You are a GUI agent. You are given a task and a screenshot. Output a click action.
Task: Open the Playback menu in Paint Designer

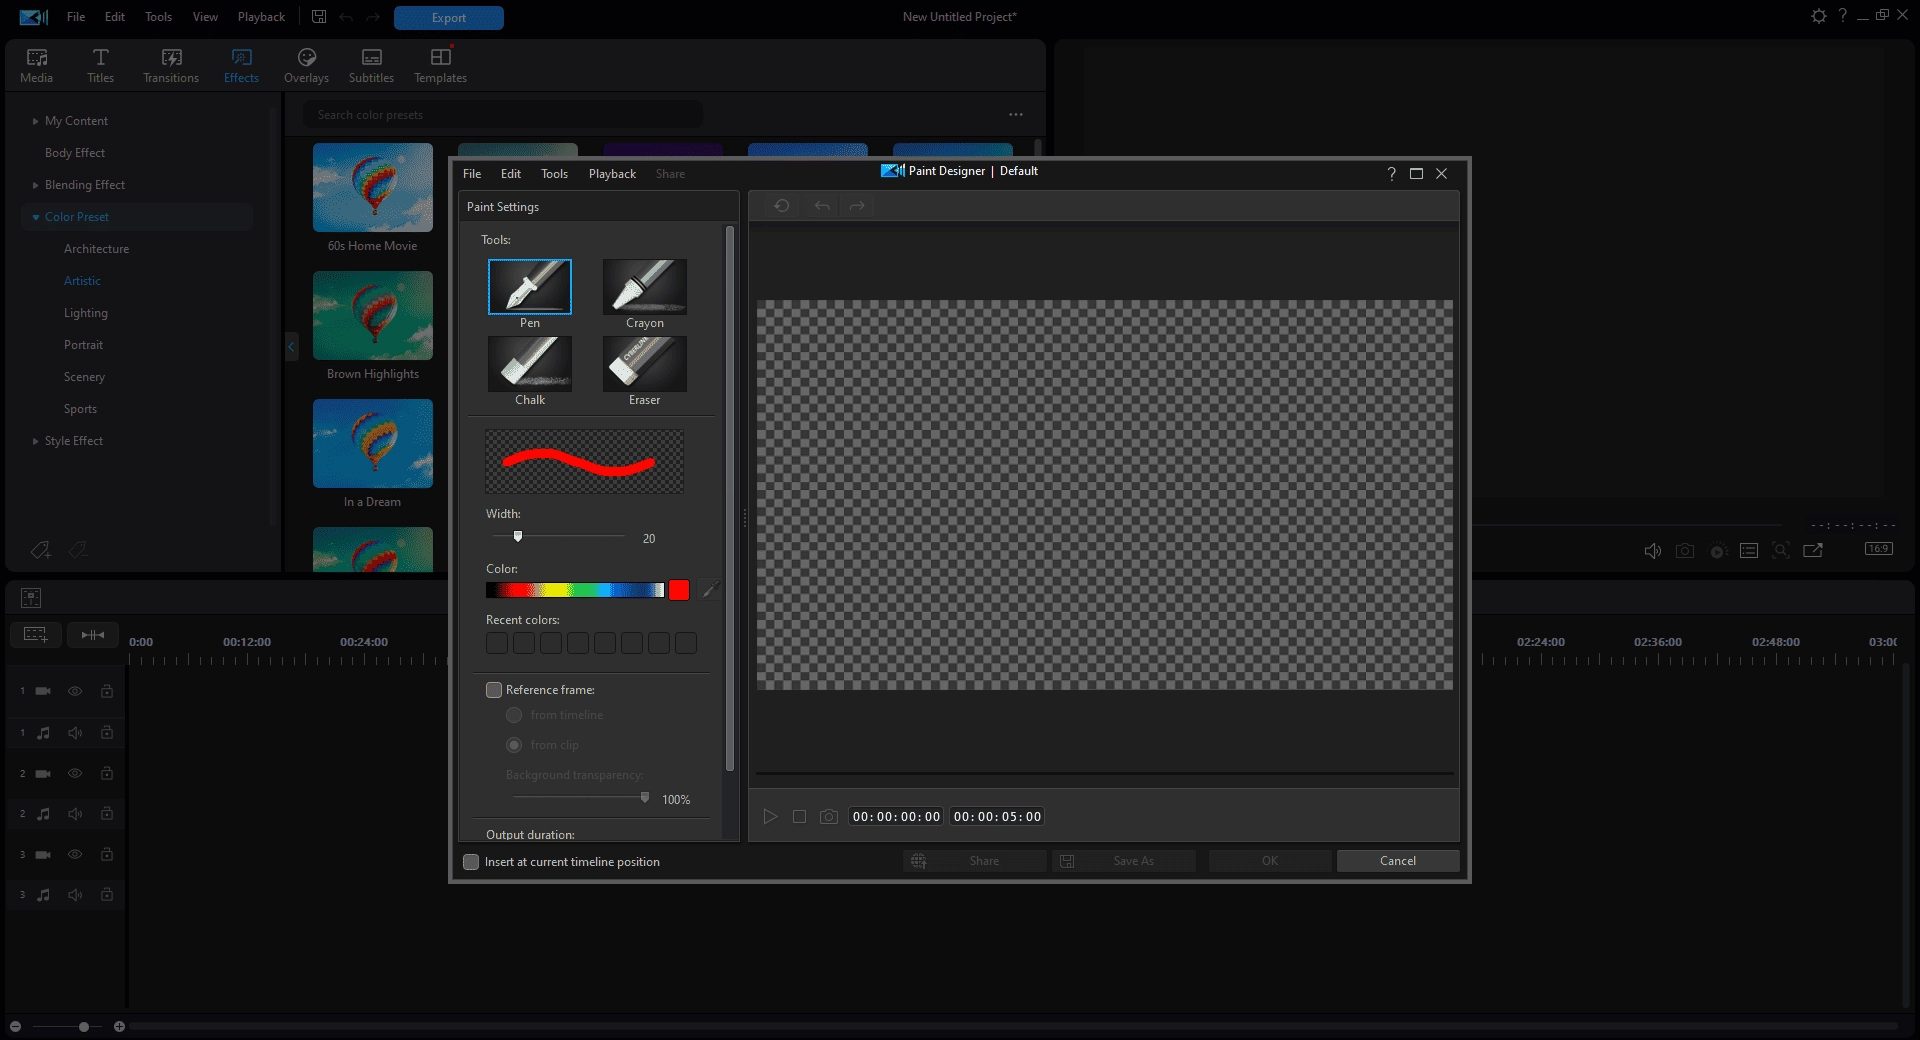[612, 174]
